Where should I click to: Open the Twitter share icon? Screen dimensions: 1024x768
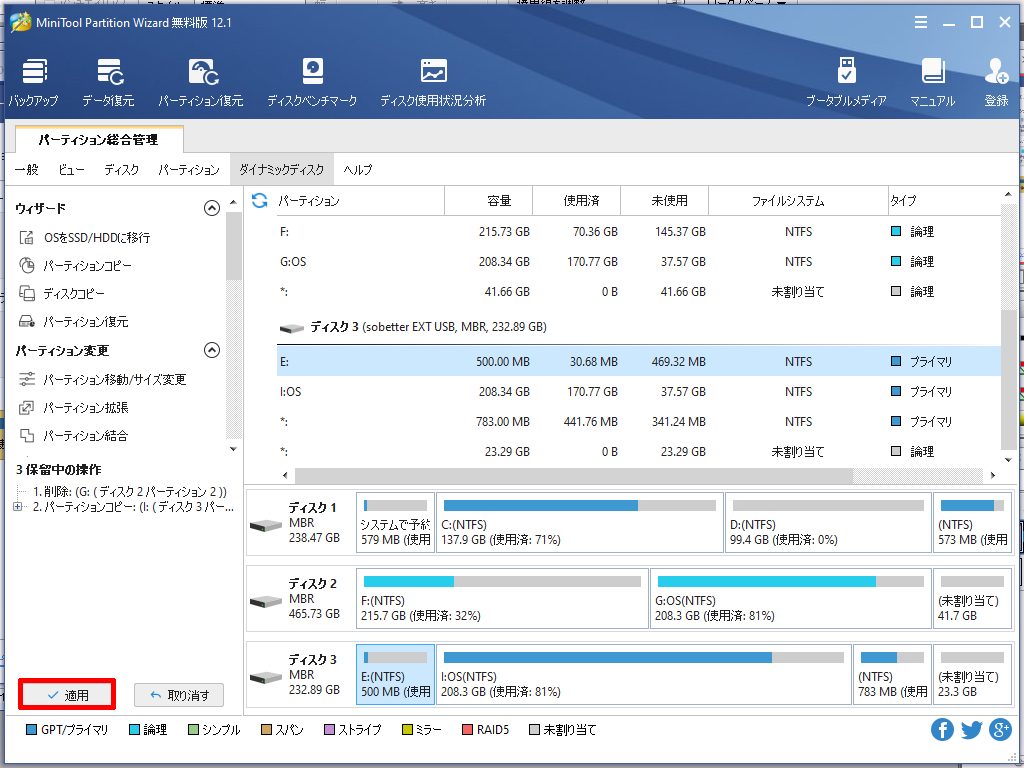[x=972, y=729]
